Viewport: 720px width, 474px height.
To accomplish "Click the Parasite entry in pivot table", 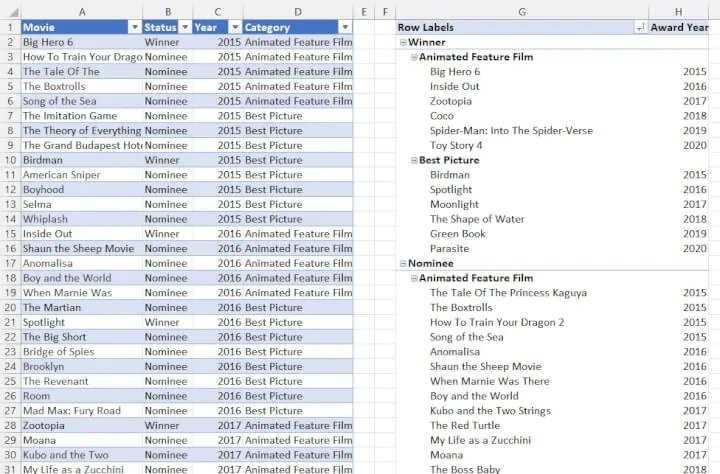I will (x=449, y=249).
